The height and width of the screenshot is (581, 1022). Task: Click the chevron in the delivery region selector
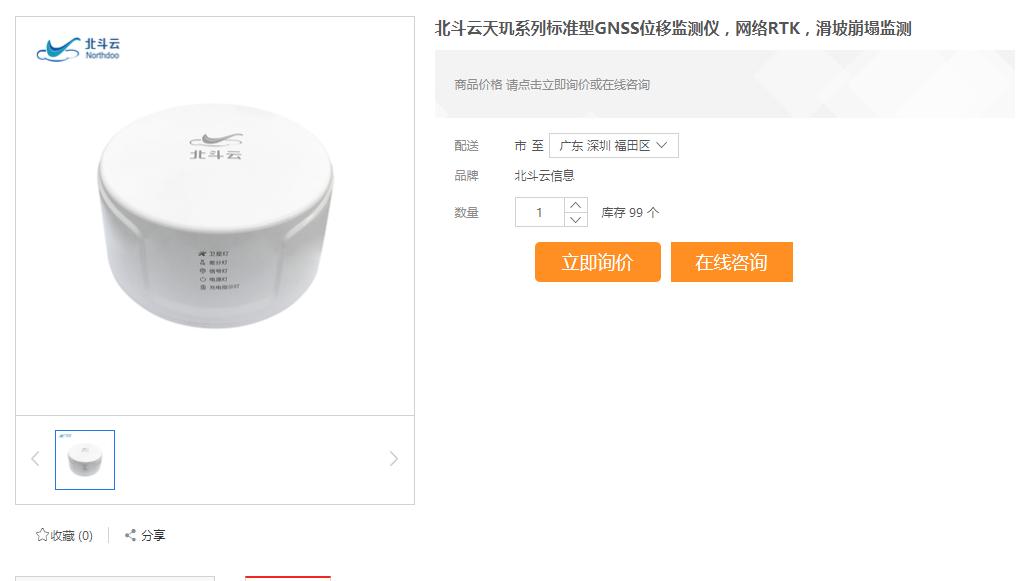tap(662, 145)
